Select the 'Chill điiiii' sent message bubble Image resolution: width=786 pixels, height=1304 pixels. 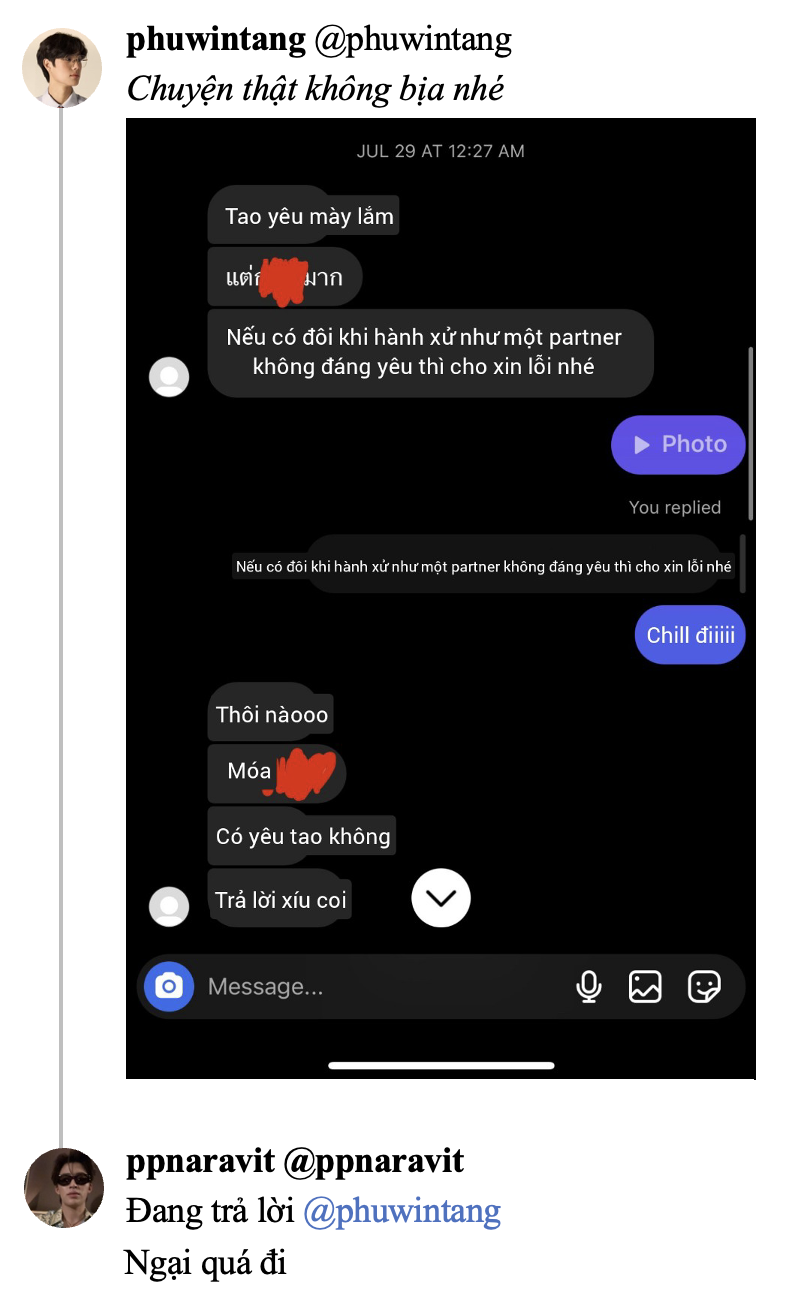coord(690,635)
